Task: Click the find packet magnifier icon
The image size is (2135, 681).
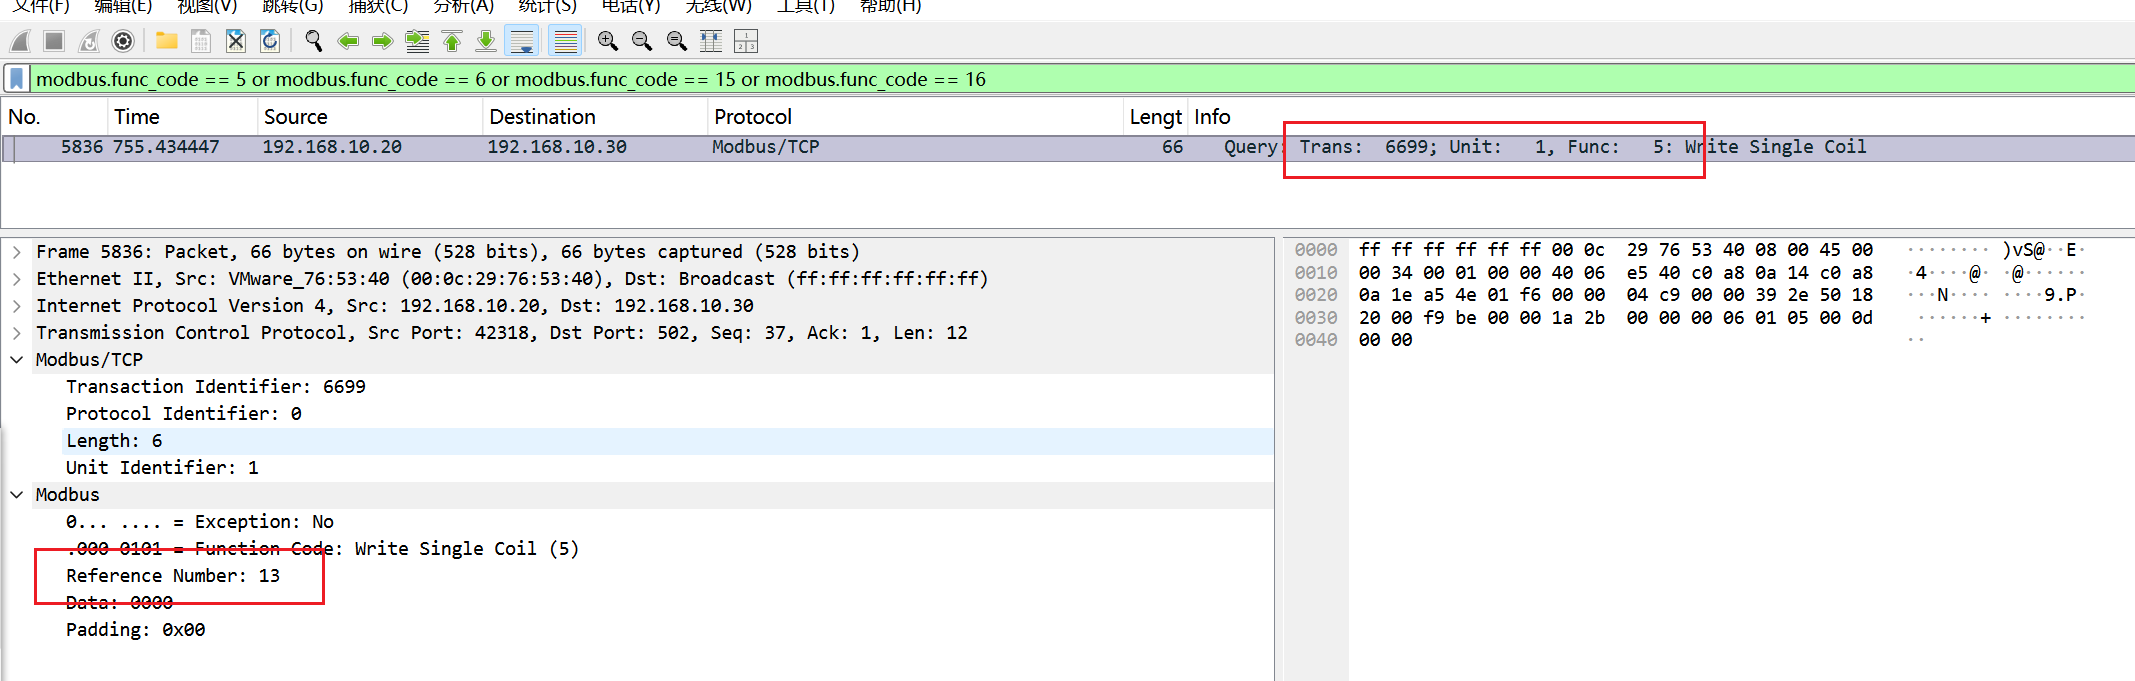Action: (x=313, y=41)
